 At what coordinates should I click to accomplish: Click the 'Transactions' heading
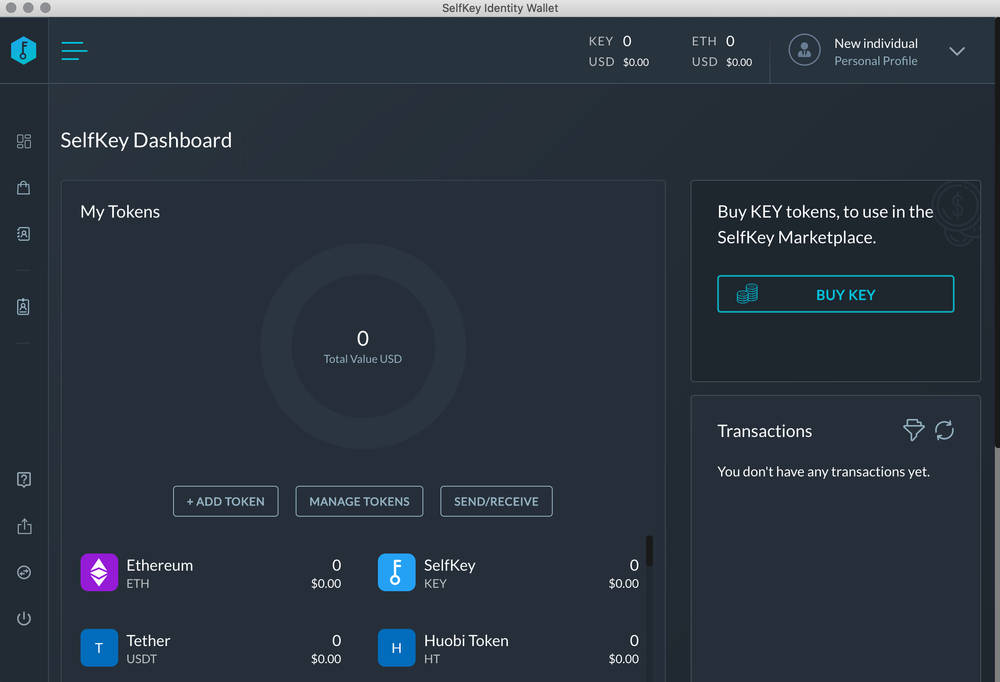[765, 431]
